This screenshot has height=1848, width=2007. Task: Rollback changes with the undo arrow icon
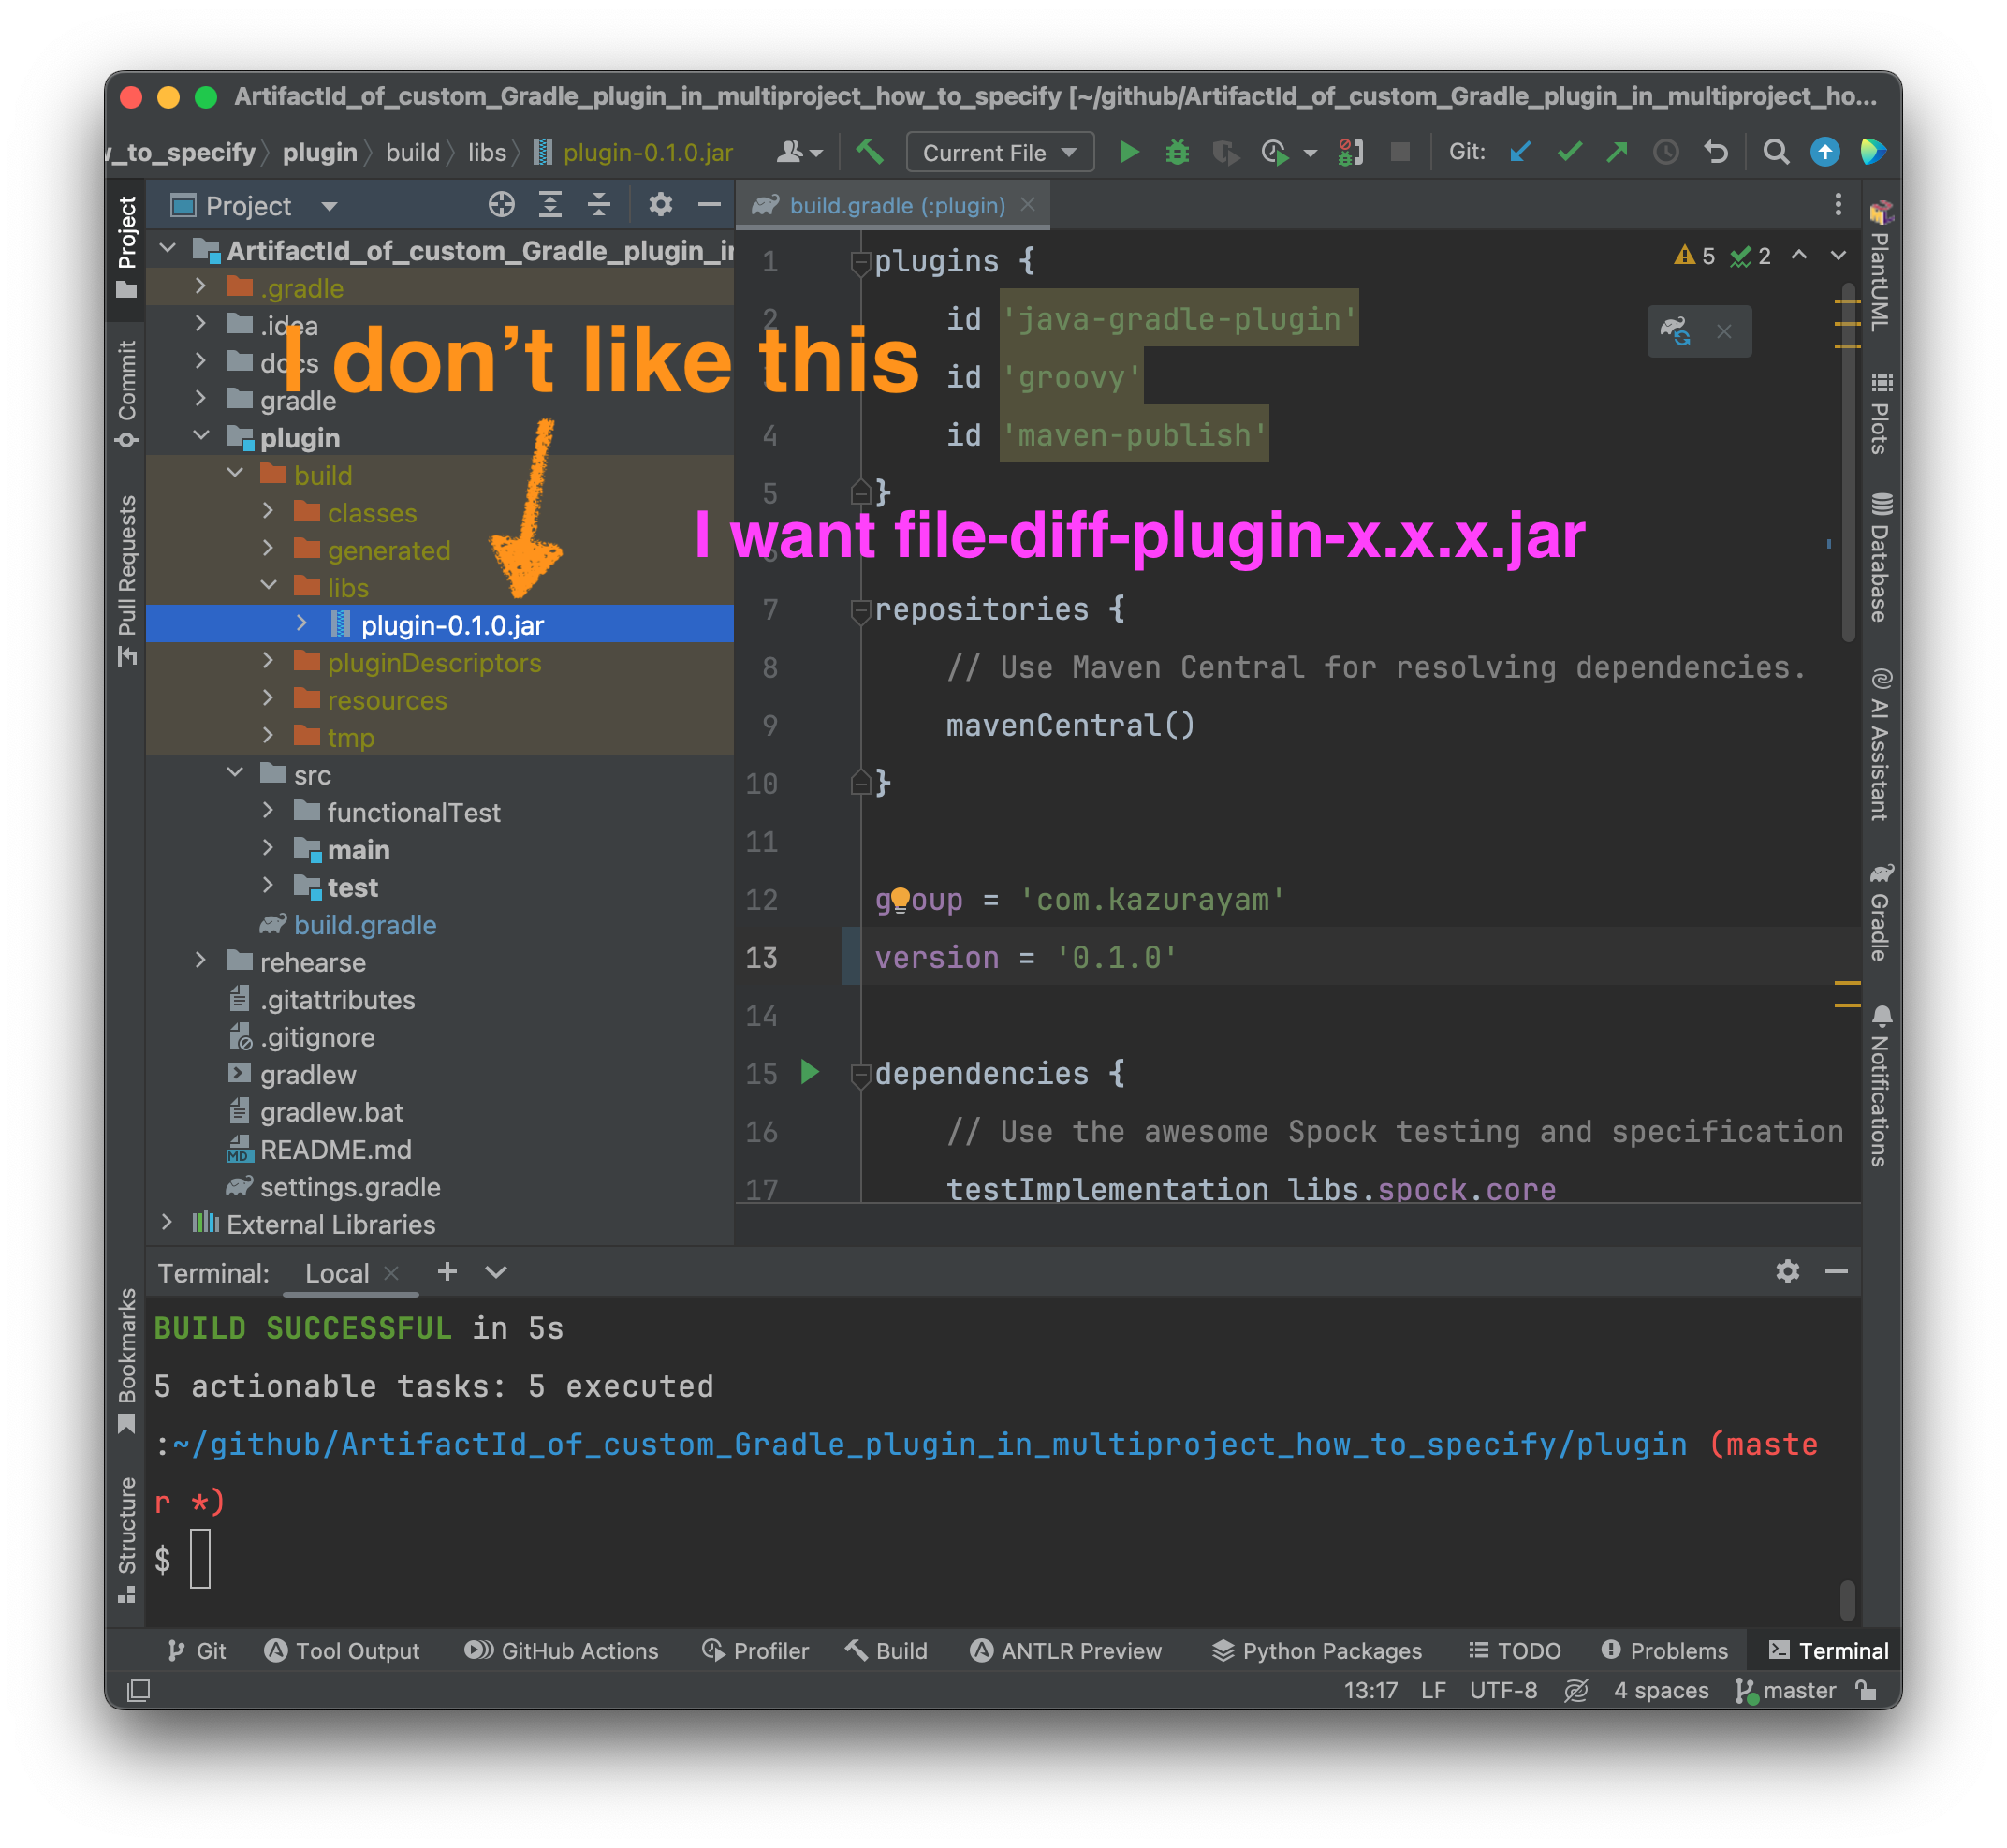1716,152
